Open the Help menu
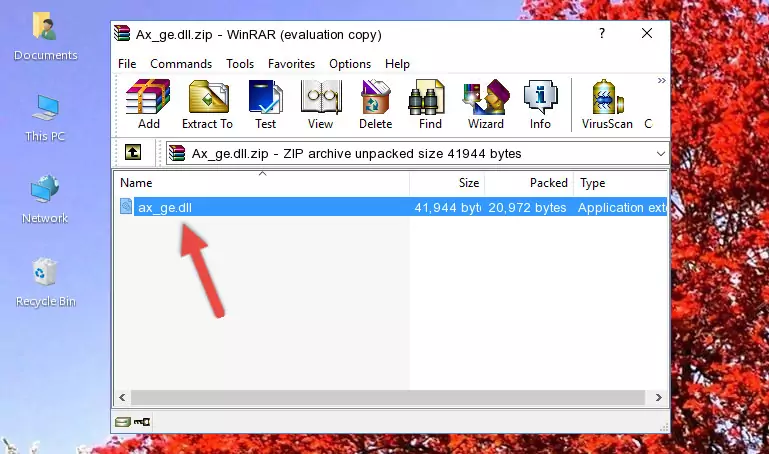Screen dimensions: 769x454 (x=397, y=64)
